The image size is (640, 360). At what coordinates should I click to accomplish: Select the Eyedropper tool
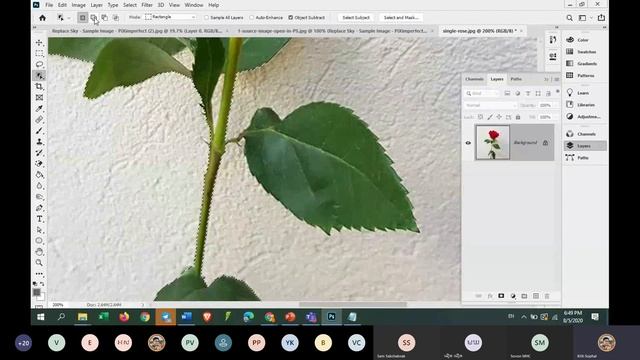pos(39,109)
